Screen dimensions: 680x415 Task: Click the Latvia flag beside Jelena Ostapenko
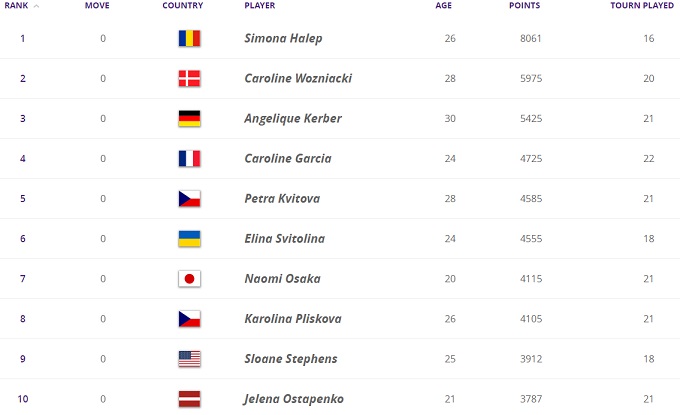[x=189, y=399]
